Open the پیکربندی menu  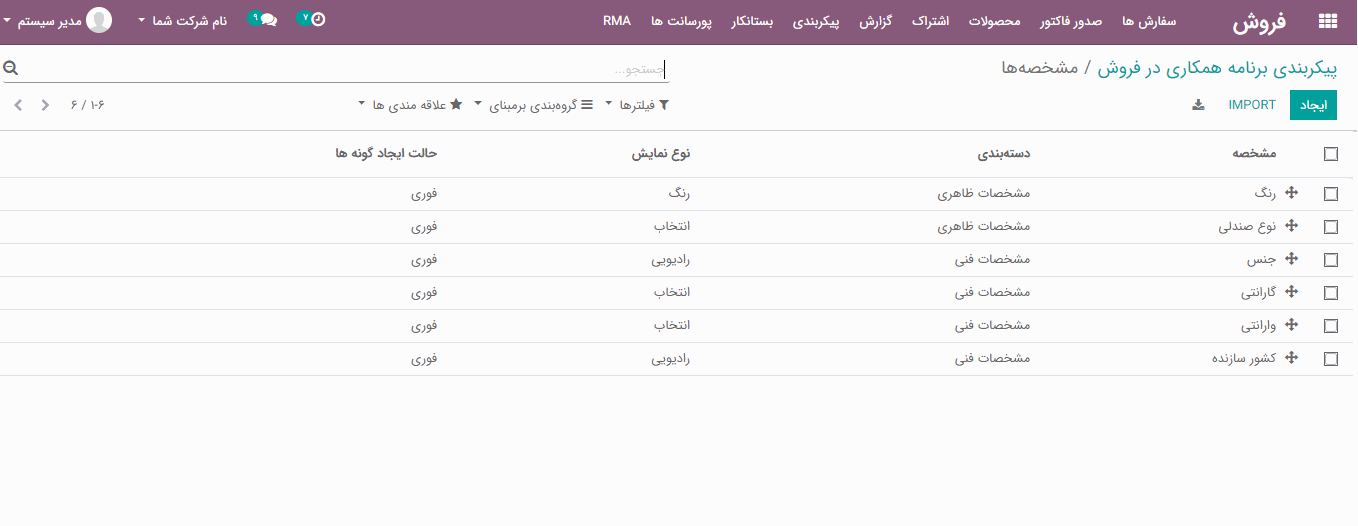821,21
